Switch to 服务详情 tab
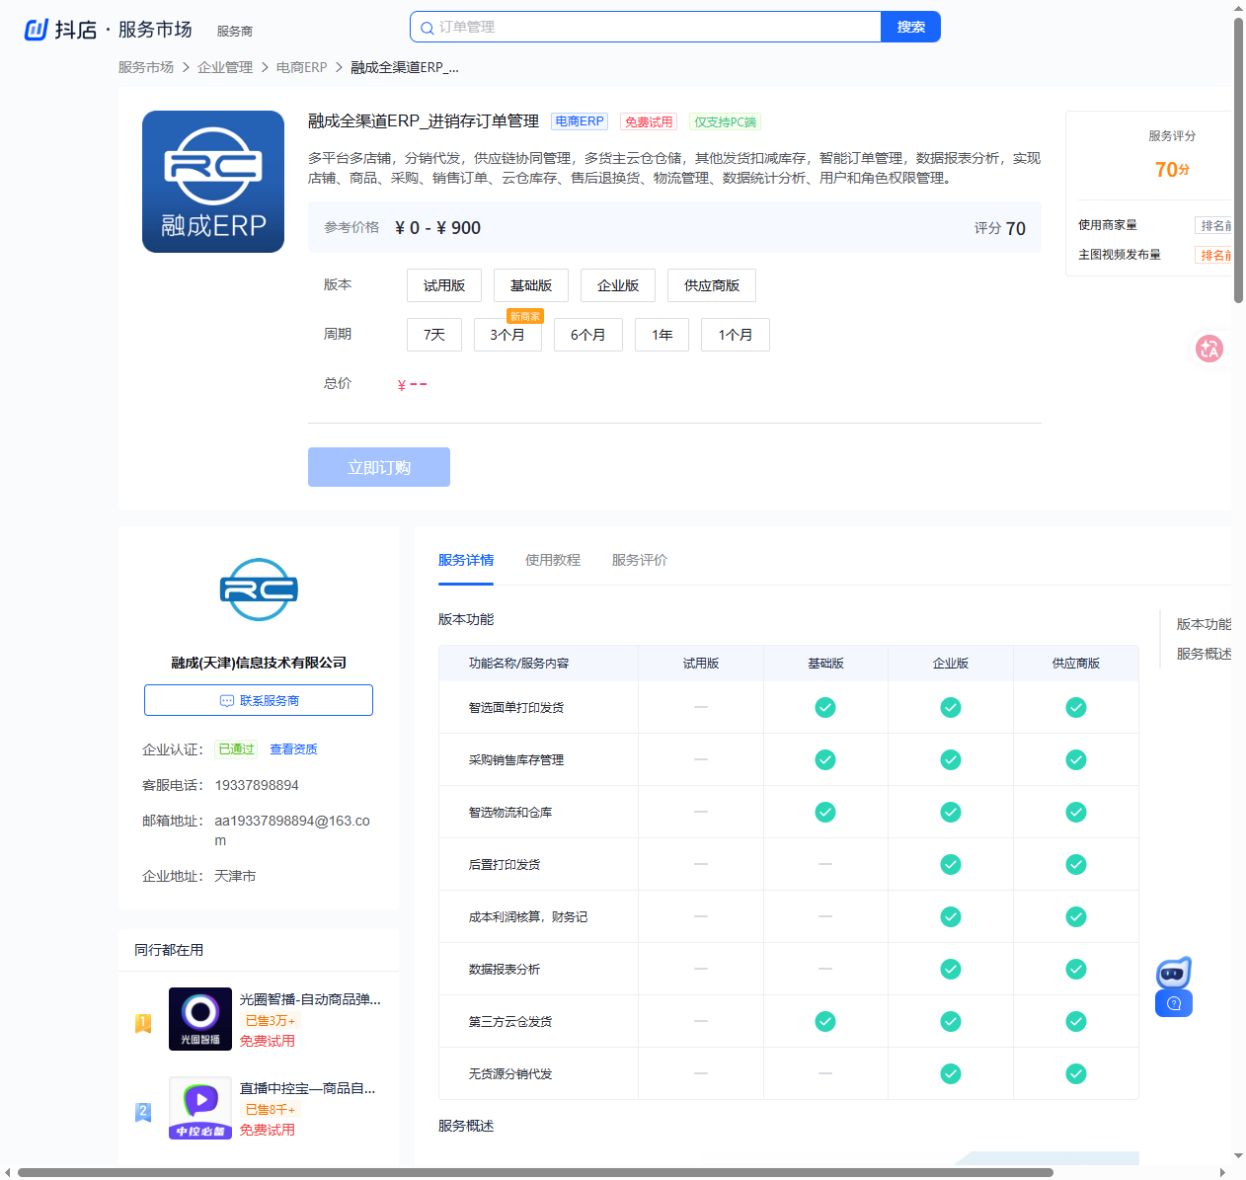Image resolution: width=1246 pixels, height=1180 pixels. point(466,560)
